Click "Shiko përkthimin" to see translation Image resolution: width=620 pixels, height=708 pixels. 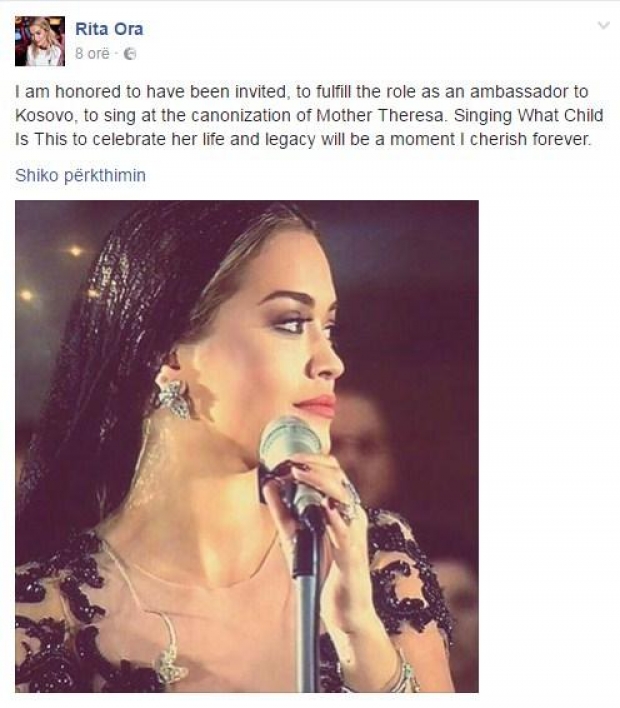(80, 175)
